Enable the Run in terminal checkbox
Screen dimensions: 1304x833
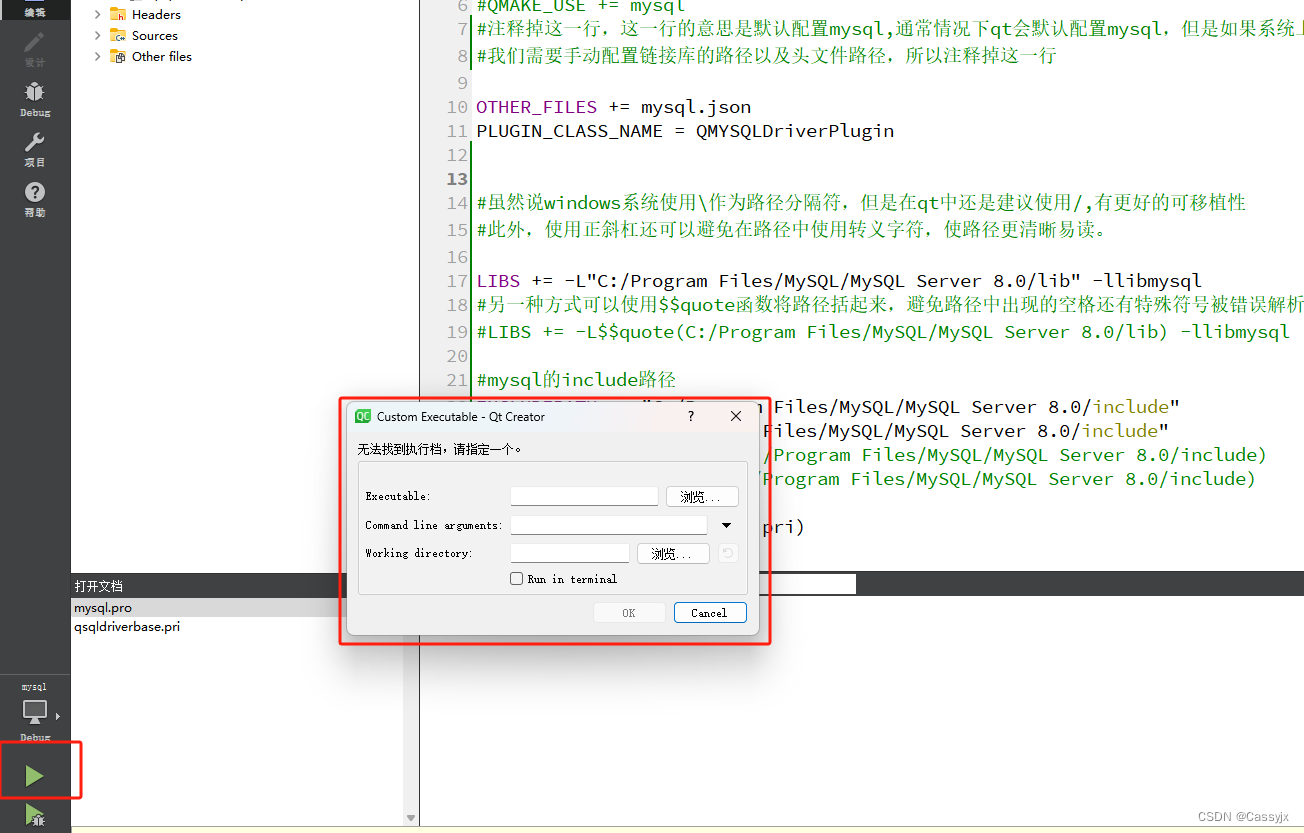pos(516,578)
